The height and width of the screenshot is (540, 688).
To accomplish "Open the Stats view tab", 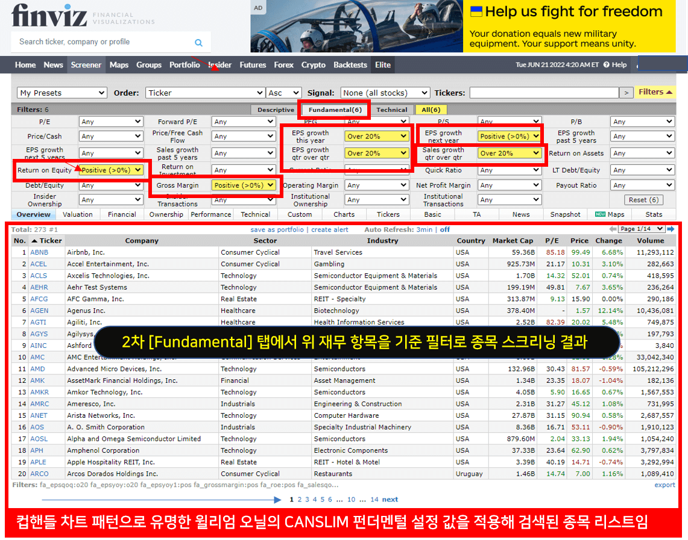I will click(654, 215).
